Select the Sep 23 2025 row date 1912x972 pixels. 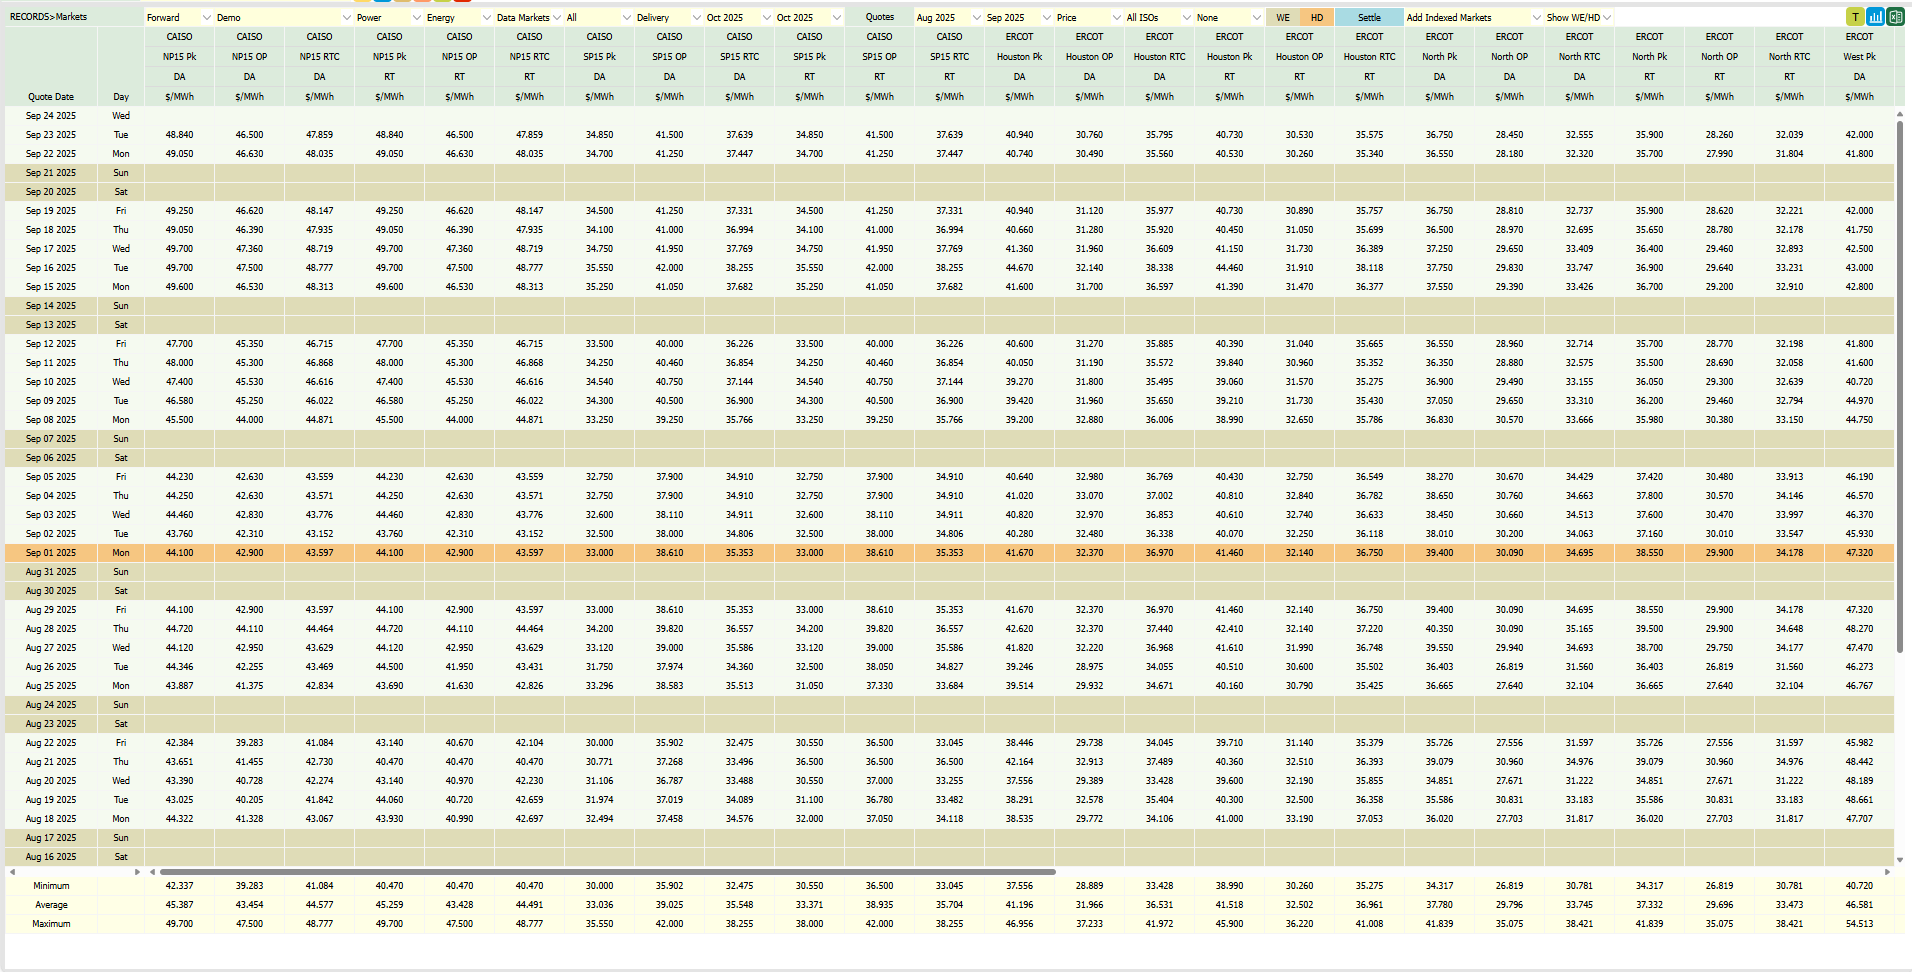click(x=51, y=135)
